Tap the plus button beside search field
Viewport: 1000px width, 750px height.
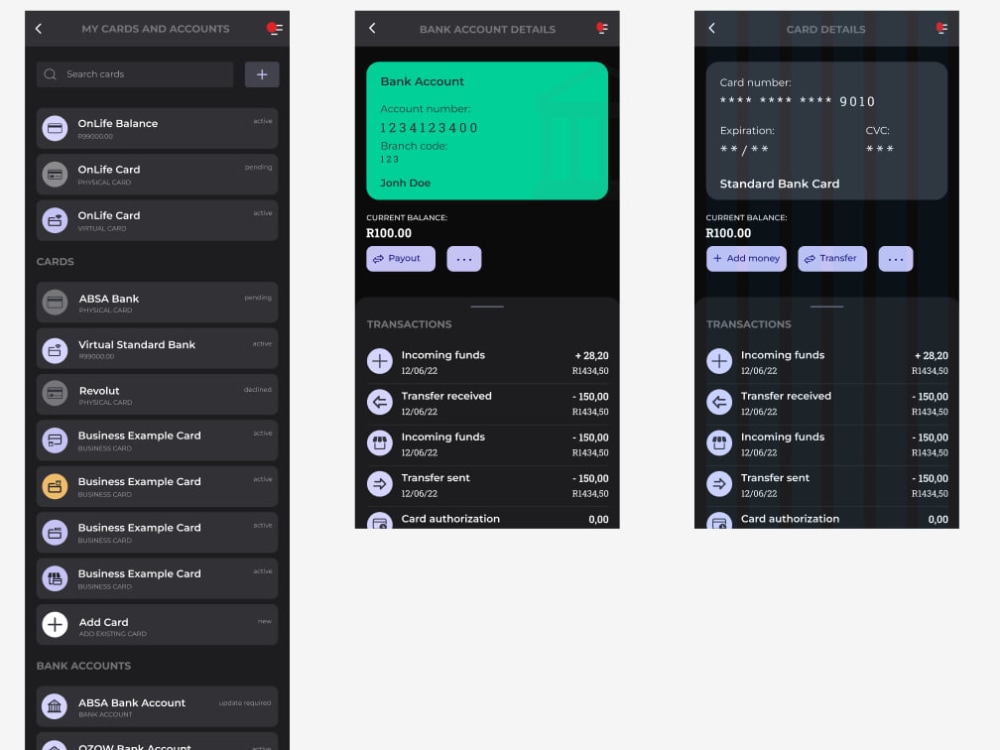(262, 75)
